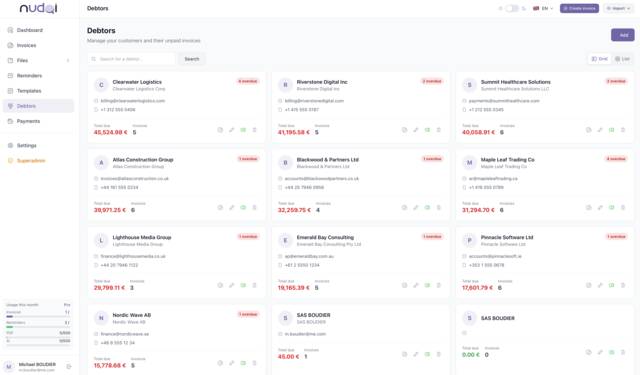Delete Nordic Wave AB with trash icon
The width and height of the screenshot is (640, 375).
coord(254,363)
